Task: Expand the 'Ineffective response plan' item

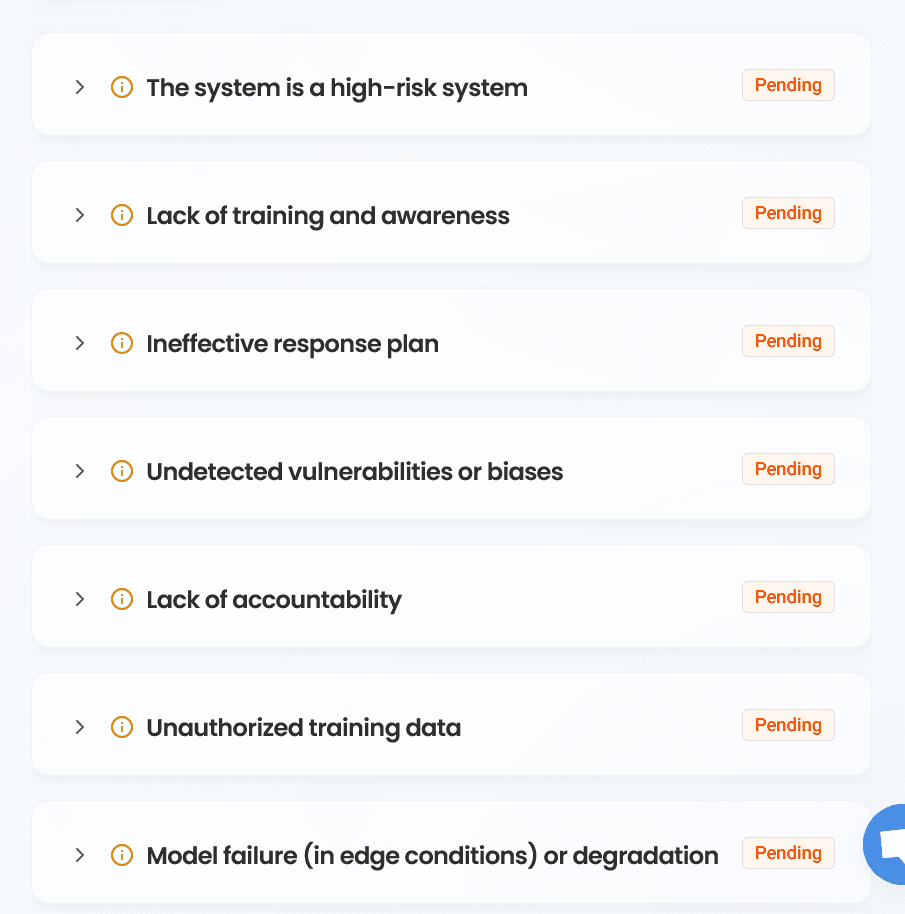Action: click(80, 343)
